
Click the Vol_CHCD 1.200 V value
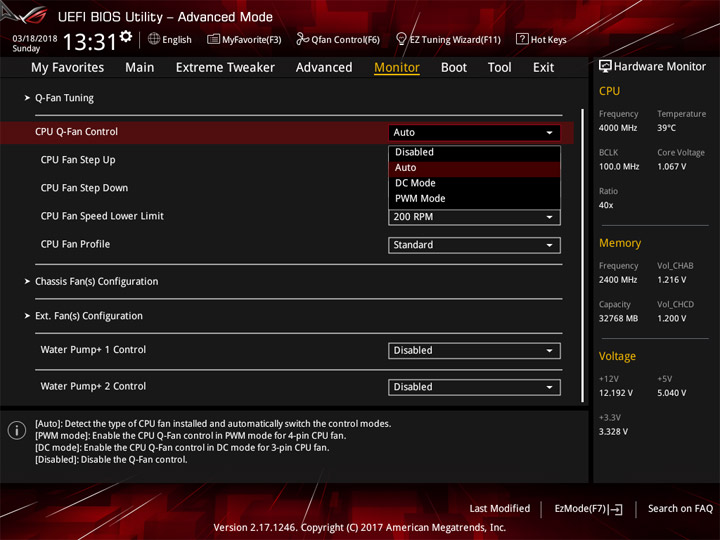tap(671, 319)
